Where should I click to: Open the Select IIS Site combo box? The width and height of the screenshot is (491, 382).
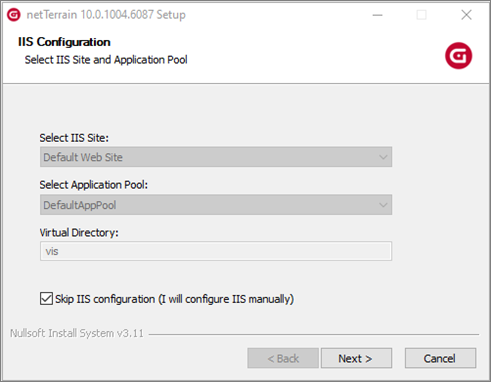(x=216, y=157)
